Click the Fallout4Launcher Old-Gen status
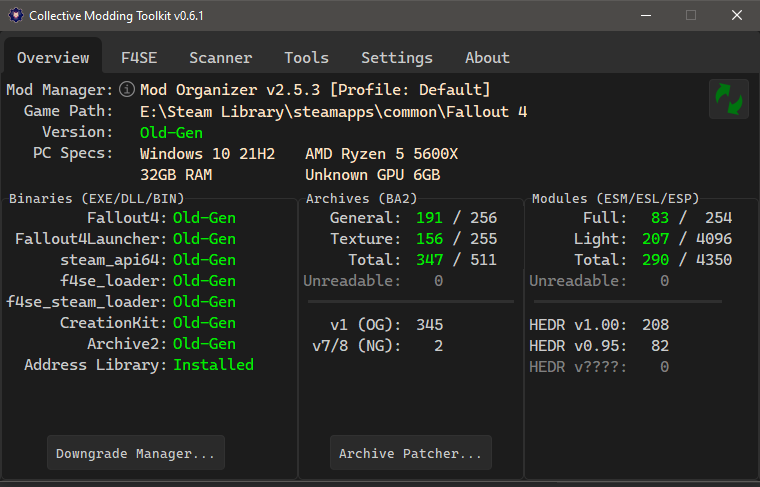This screenshot has width=760, height=487. tap(204, 238)
